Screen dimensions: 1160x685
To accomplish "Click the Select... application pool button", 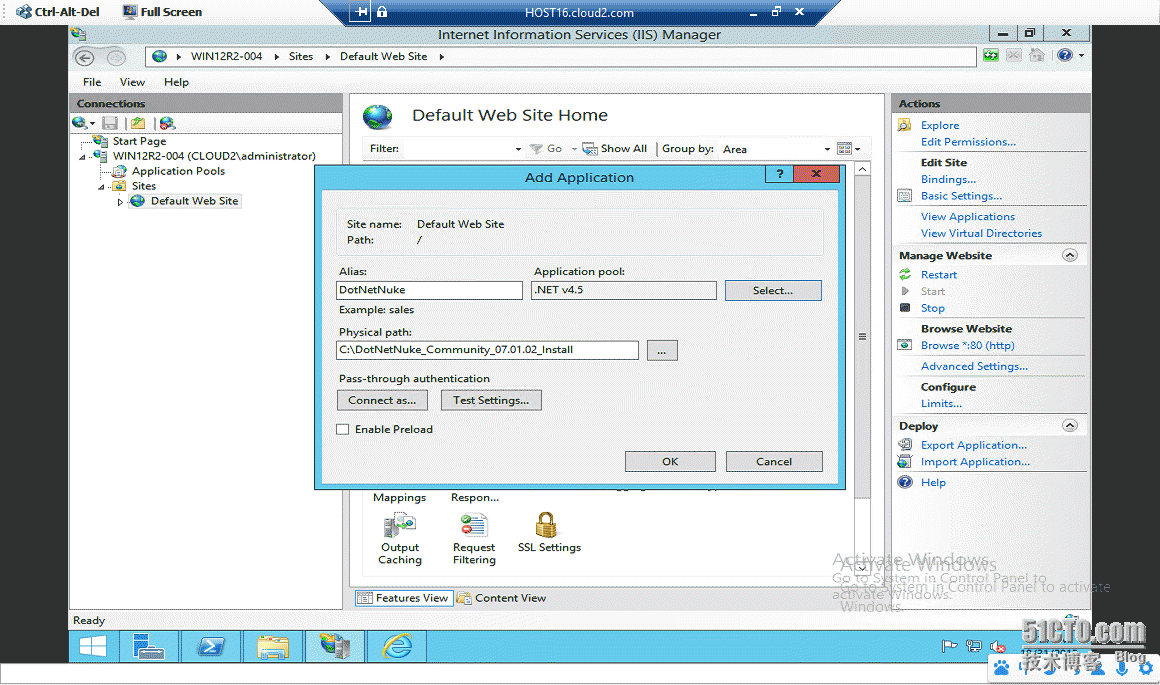I will point(773,291).
